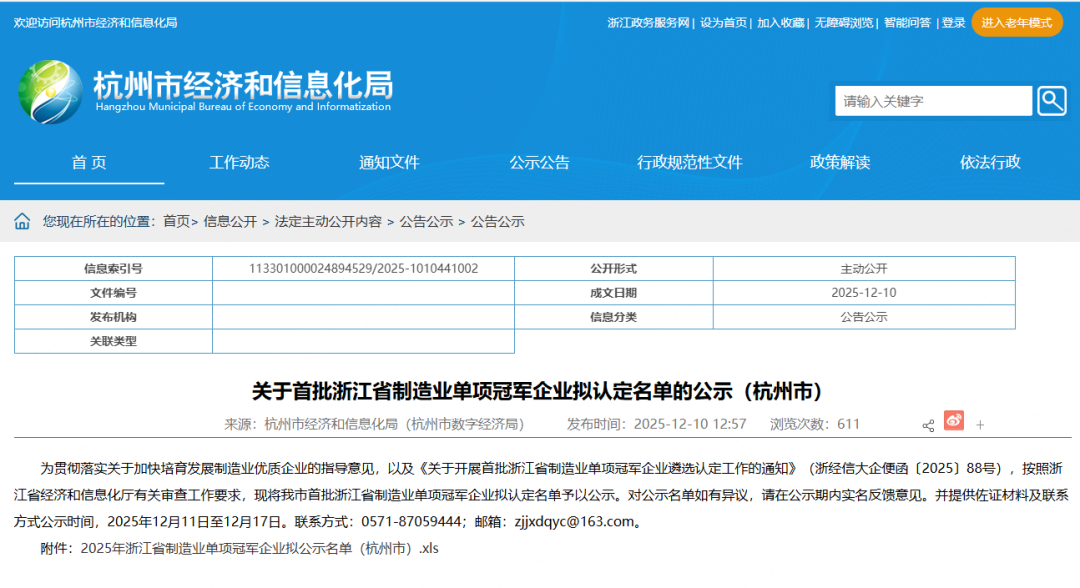
Task: Click the 登录 login link
Action: tap(953, 23)
